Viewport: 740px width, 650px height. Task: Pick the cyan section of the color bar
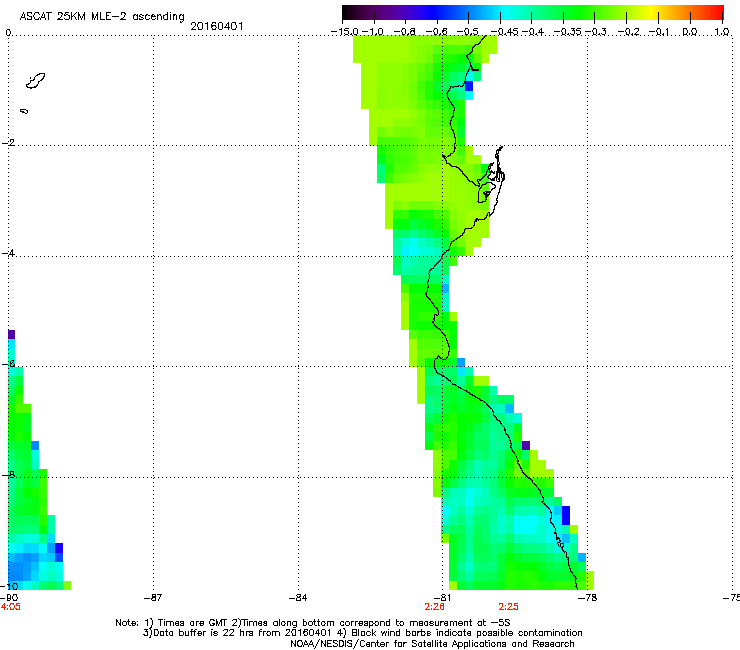point(507,13)
